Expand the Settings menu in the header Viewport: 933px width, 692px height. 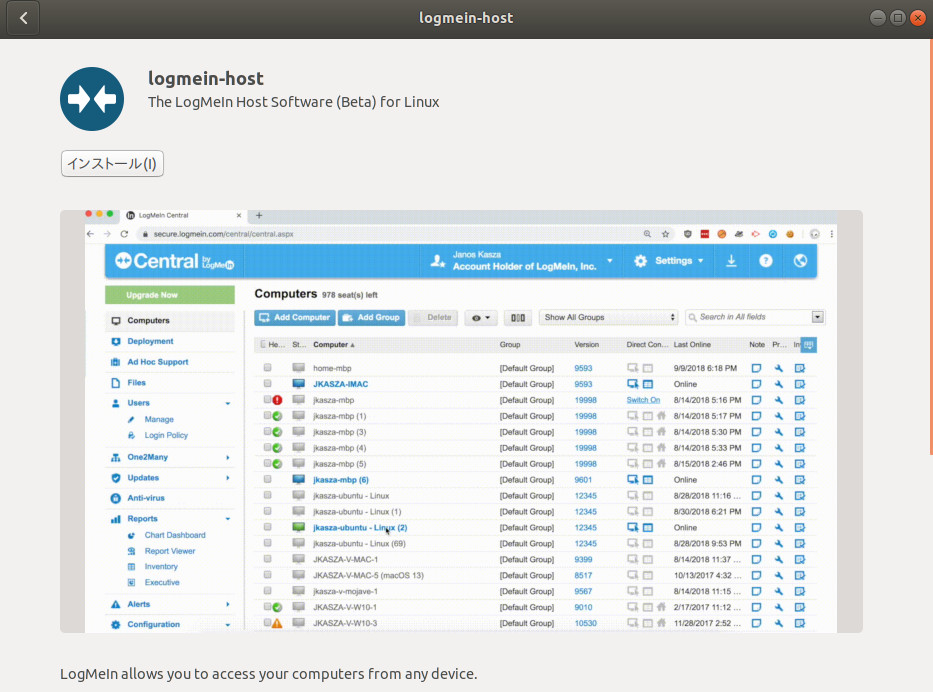(x=670, y=260)
